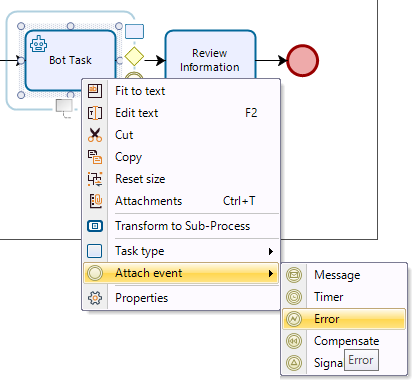The height and width of the screenshot is (380, 412).
Task: Click the Timer clock event icon
Action: [294, 297]
